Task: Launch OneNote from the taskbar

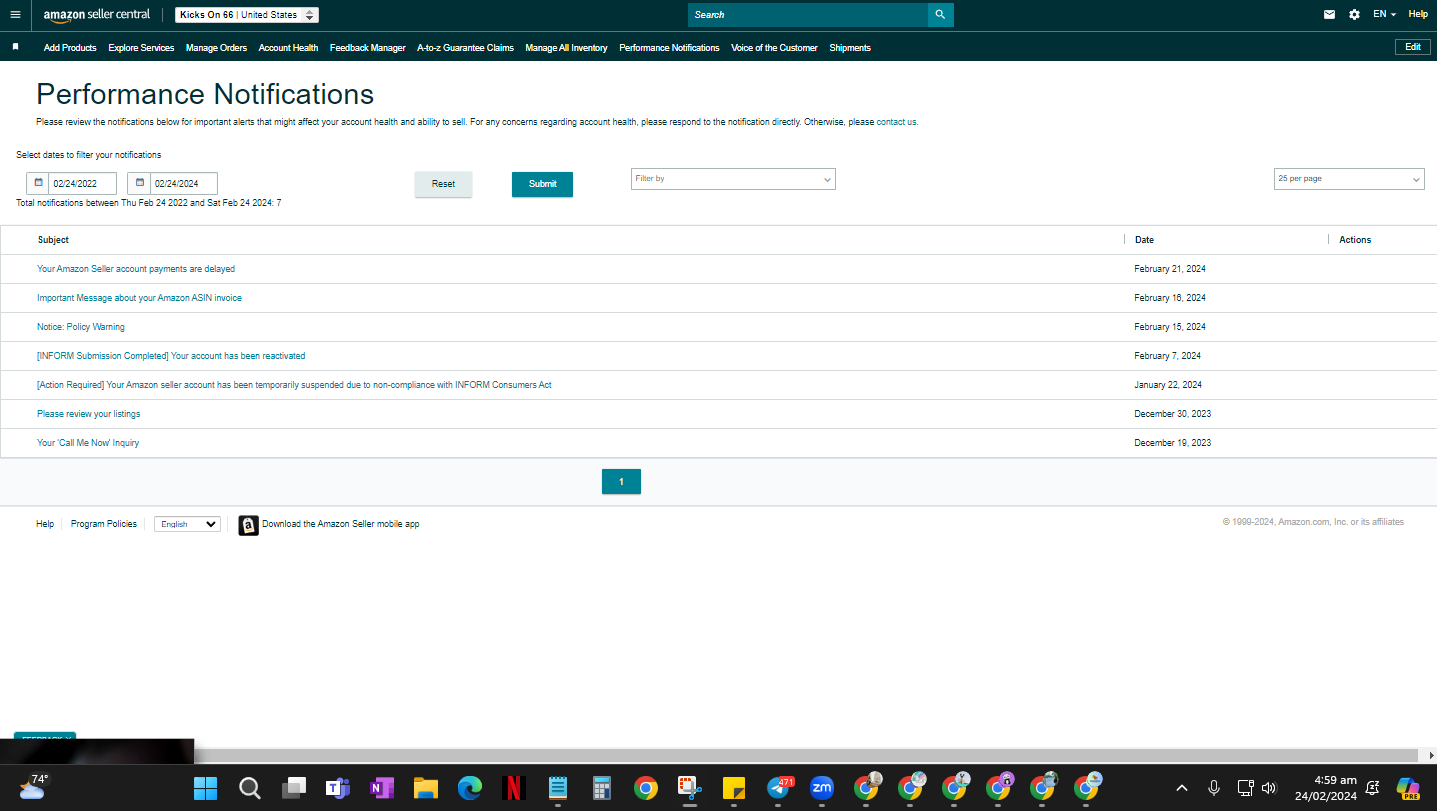Action: (x=381, y=788)
